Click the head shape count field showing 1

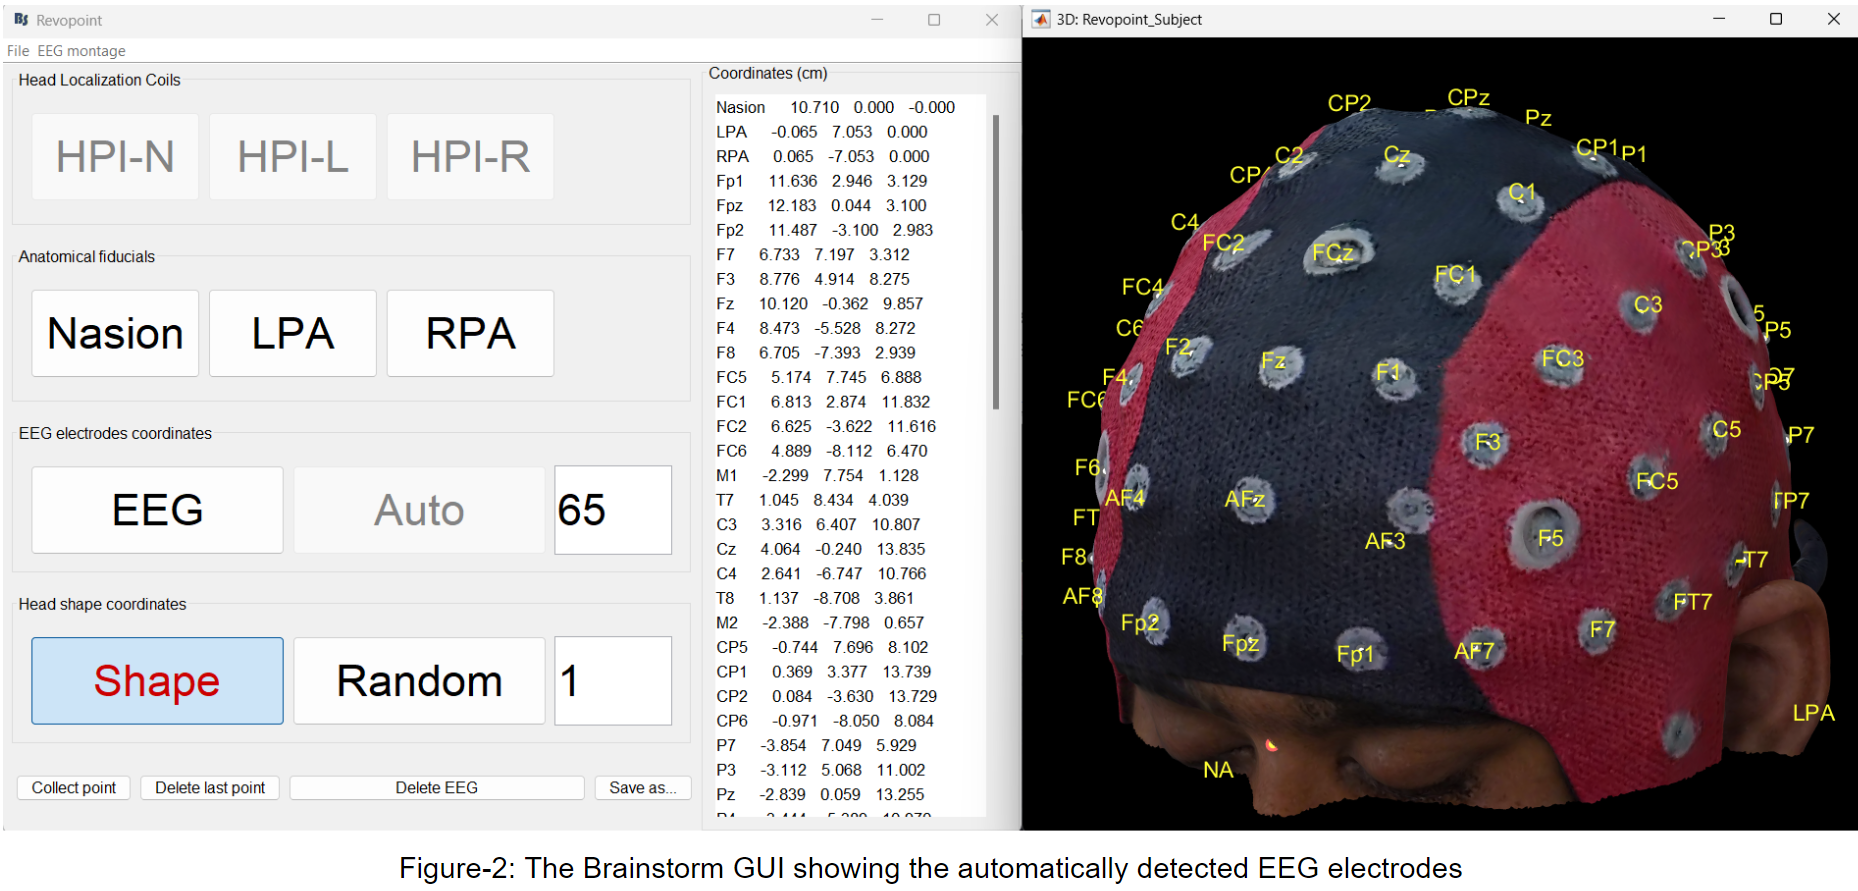(x=612, y=681)
